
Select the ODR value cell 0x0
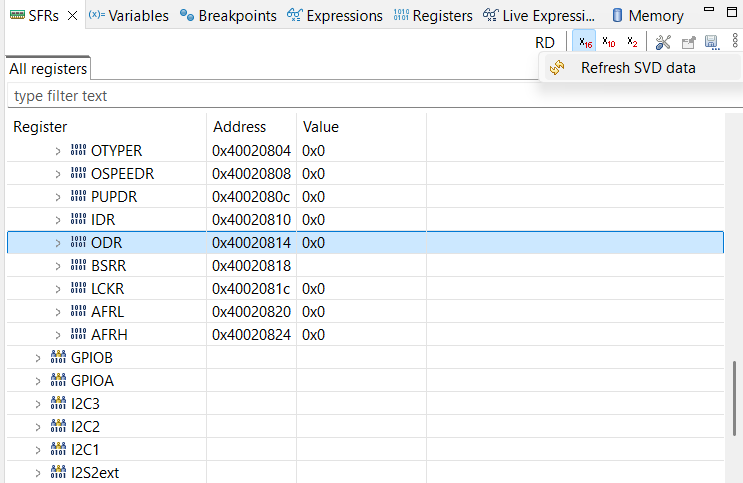point(362,243)
